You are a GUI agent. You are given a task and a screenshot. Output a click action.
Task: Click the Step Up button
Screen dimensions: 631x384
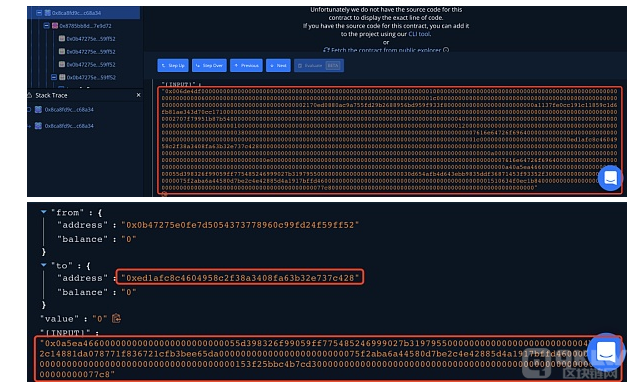173,65
